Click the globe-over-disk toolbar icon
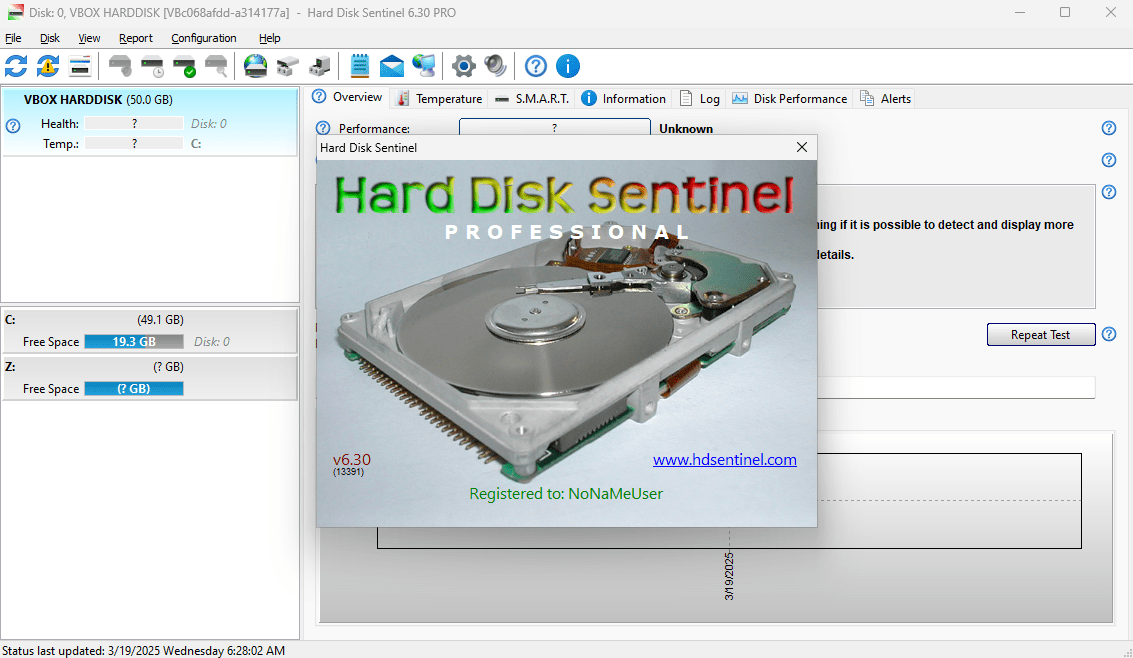 [255, 66]
